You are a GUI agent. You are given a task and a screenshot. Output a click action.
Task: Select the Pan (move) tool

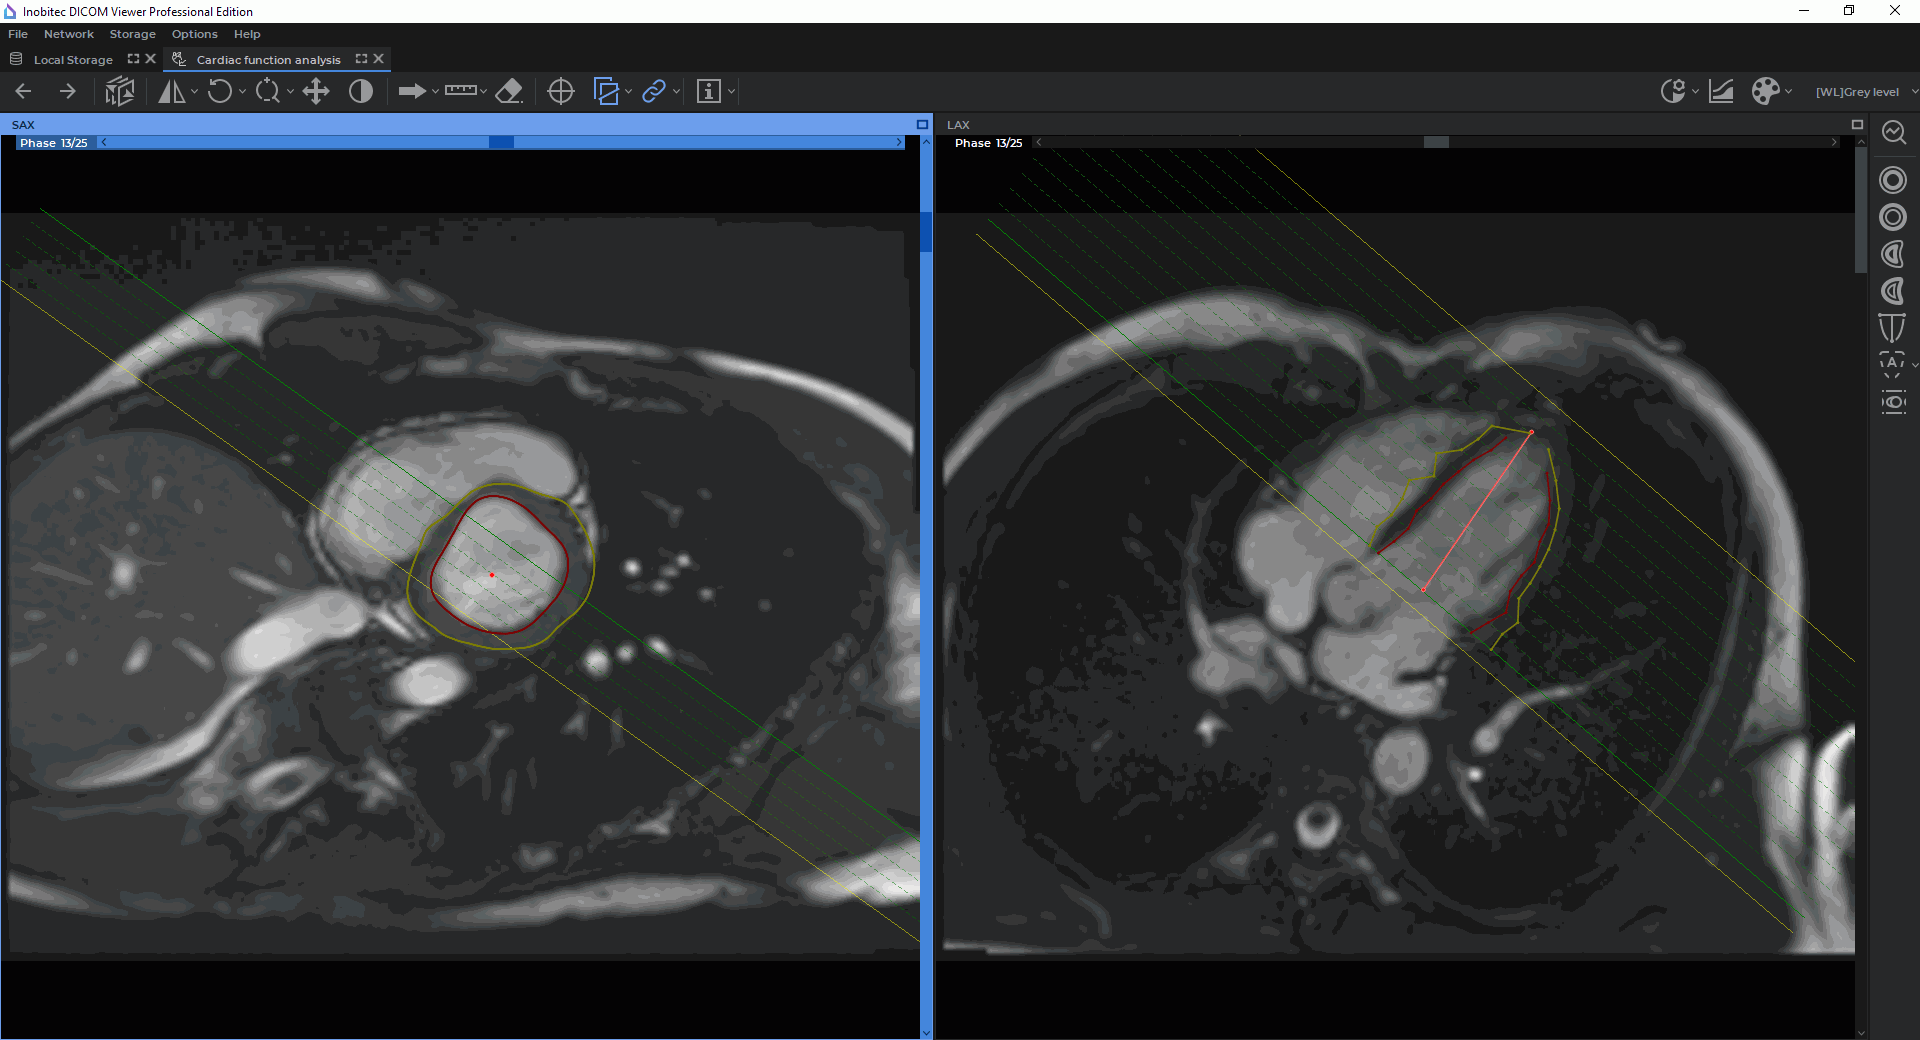[x=316, y=92]
